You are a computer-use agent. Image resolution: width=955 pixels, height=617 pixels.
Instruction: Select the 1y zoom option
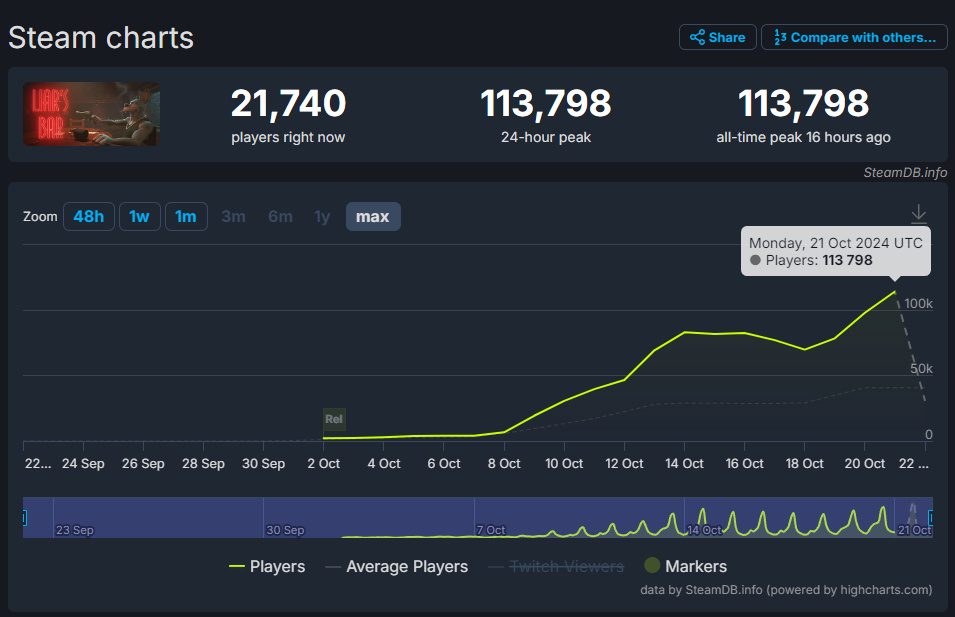322,216
